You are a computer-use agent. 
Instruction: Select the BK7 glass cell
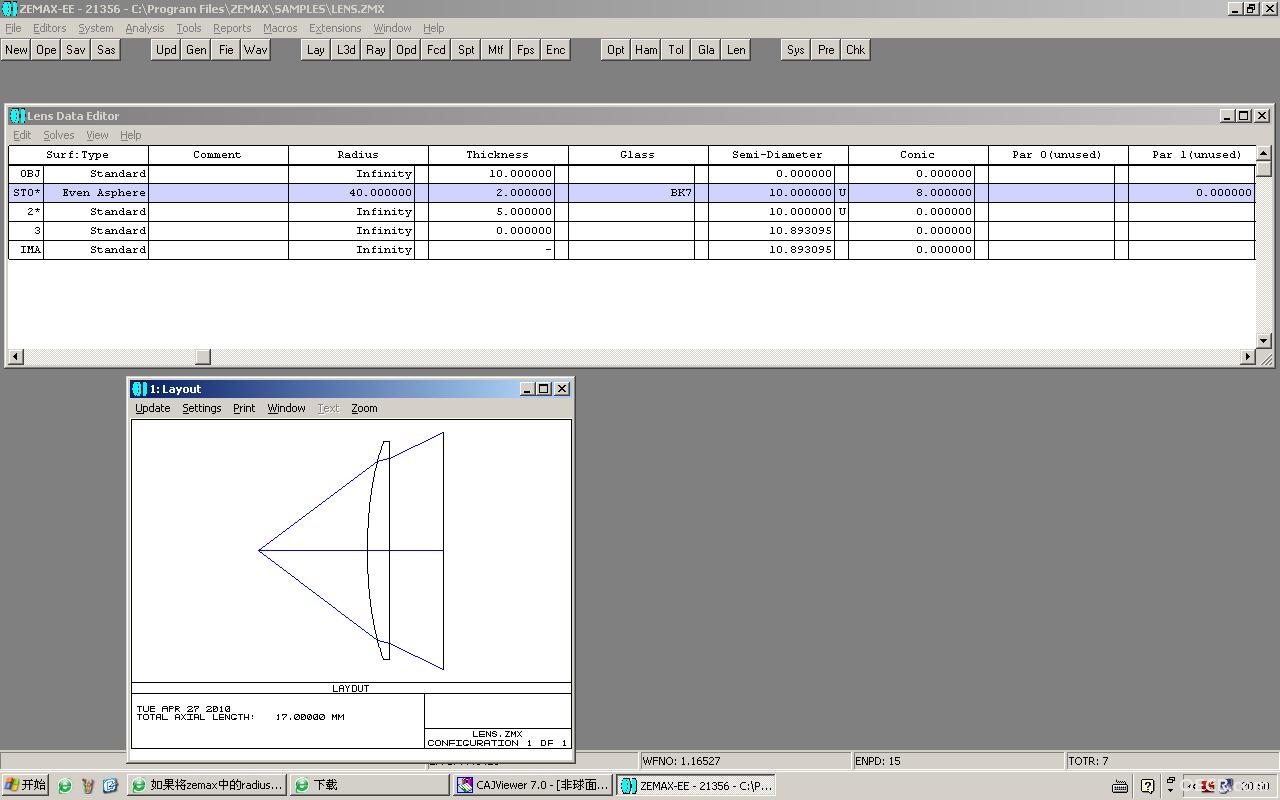click(631, 193)
